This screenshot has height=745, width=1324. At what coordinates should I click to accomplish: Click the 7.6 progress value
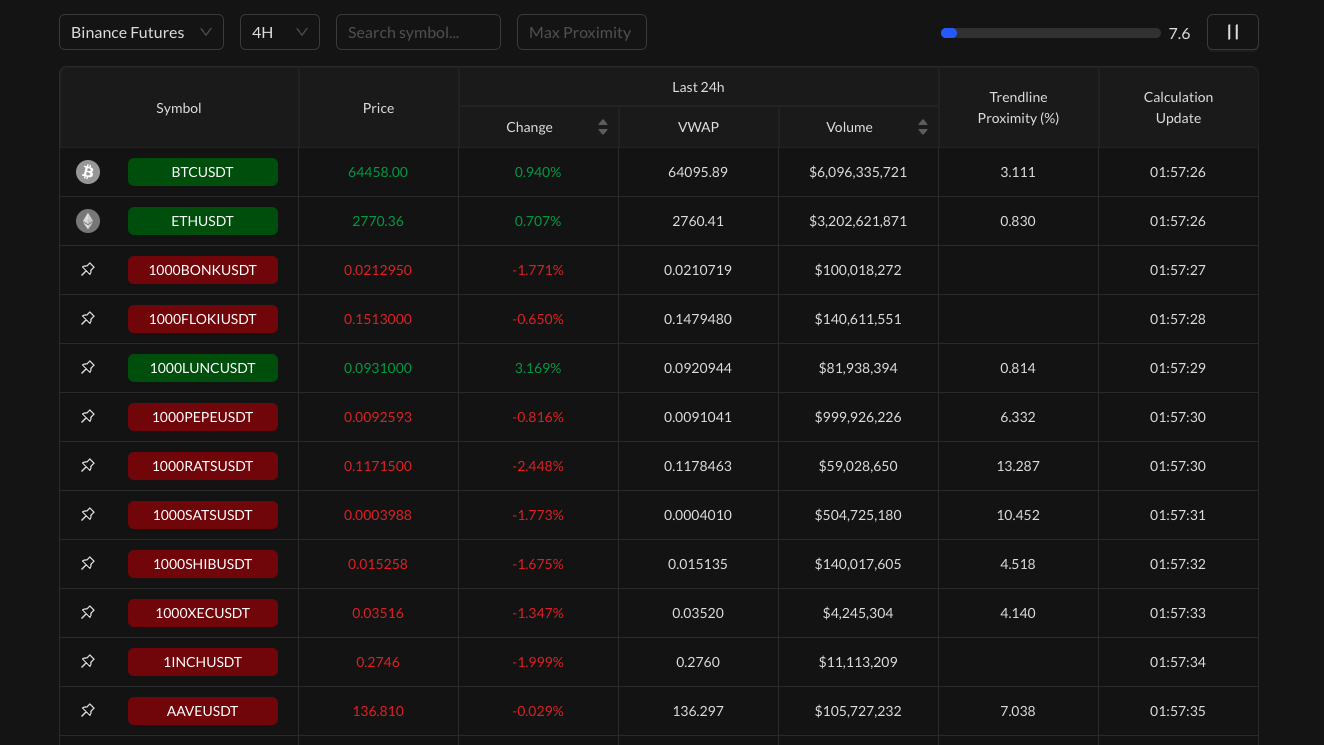click(x=1179, y=33)
